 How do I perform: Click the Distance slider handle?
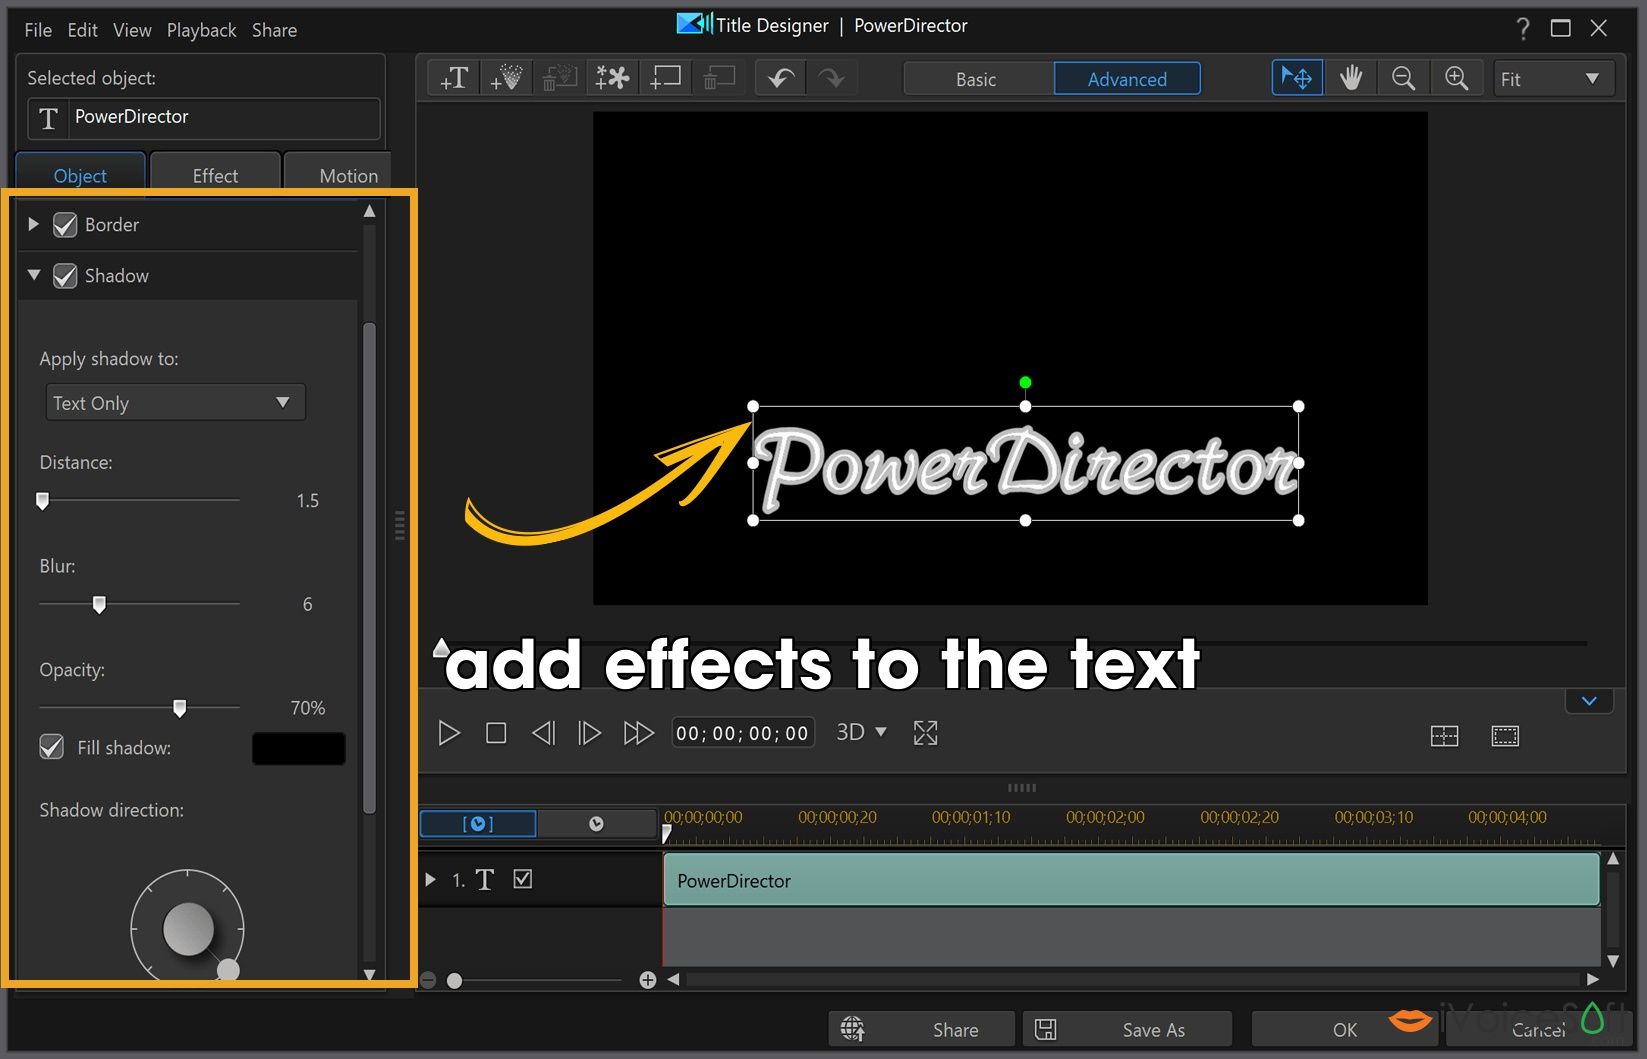pyautogui.click(x=42, y=500)
